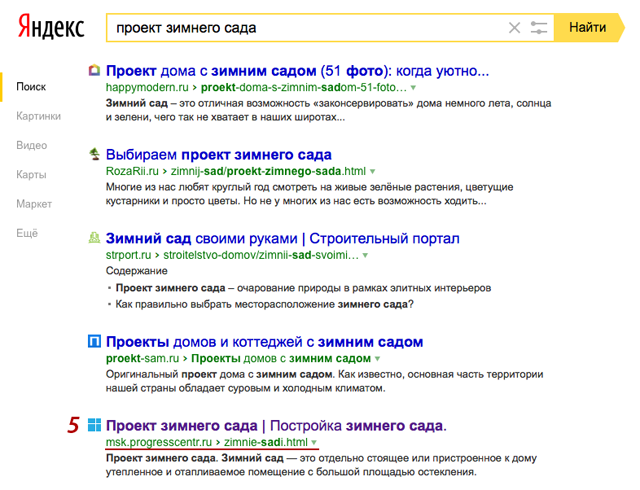This screenshot has height=490, width=640.
Task: Click the msk.progresscentr.ru domain link
Action: tap(159, 442)
